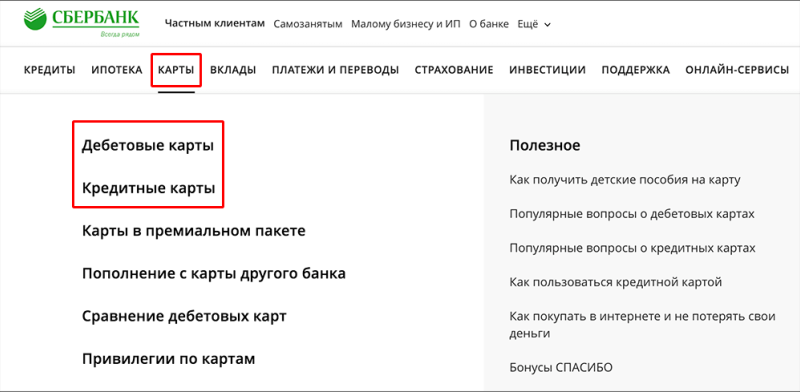Open the Страхование menu
Viewport: 800px width, 392px height.
coord(454,70)
